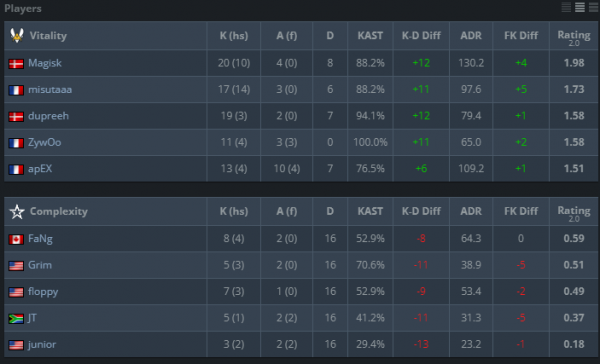Sort Vitality table by Rating 2.0
The height and width of the screenshot is (364, 600).
[574, 37]
